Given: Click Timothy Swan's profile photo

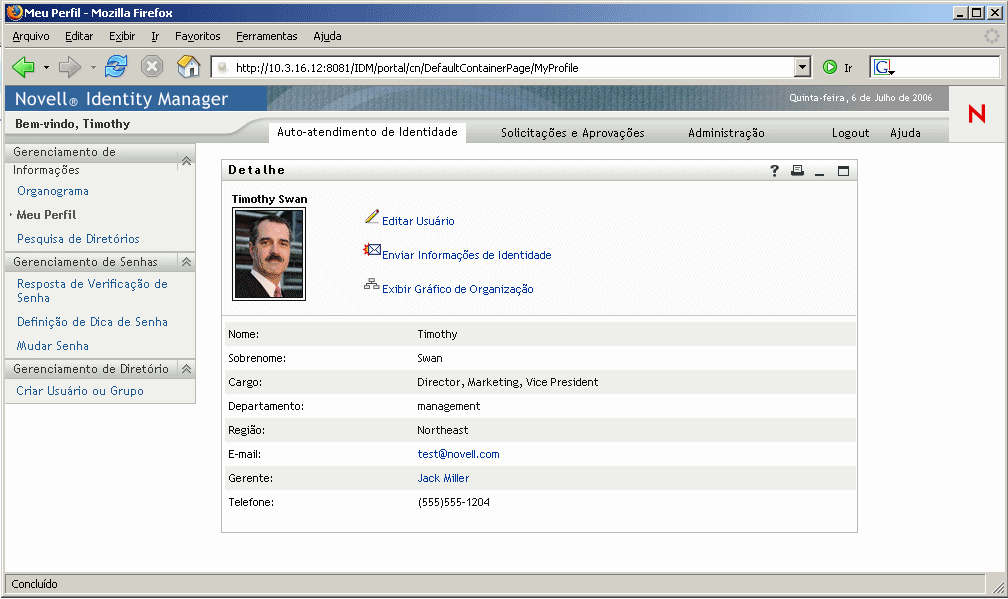Looking at the screenshot, I should (268, 254).
